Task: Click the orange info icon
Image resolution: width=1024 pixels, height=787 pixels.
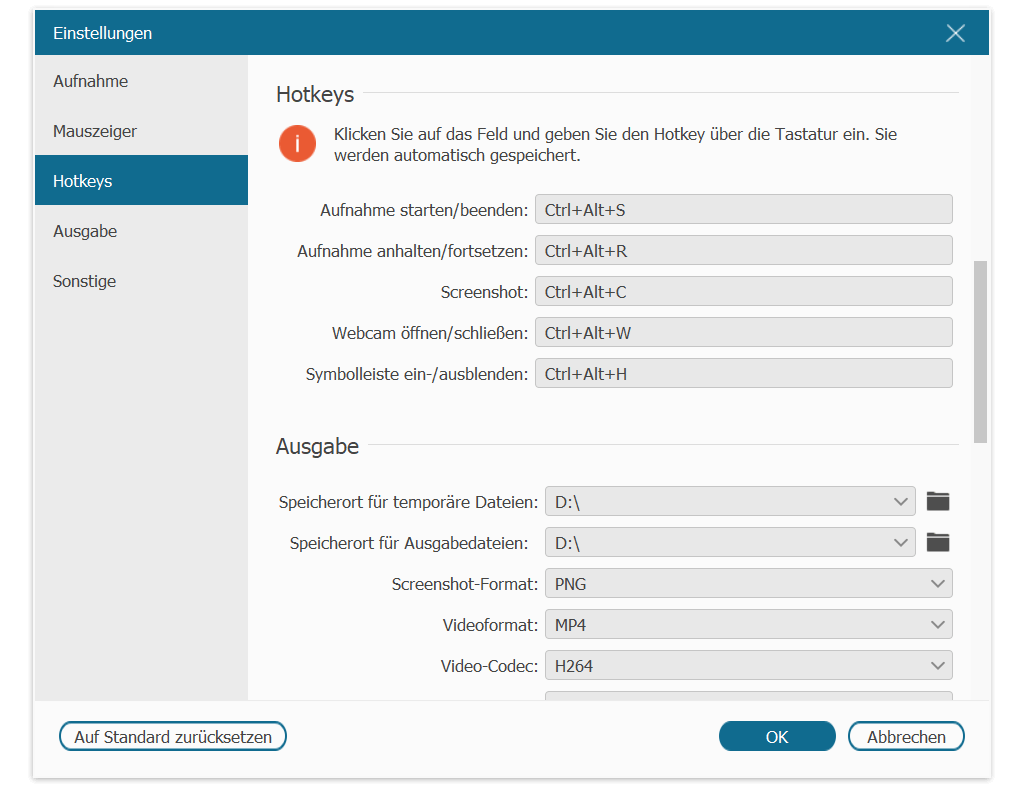Action: [297, 144]
